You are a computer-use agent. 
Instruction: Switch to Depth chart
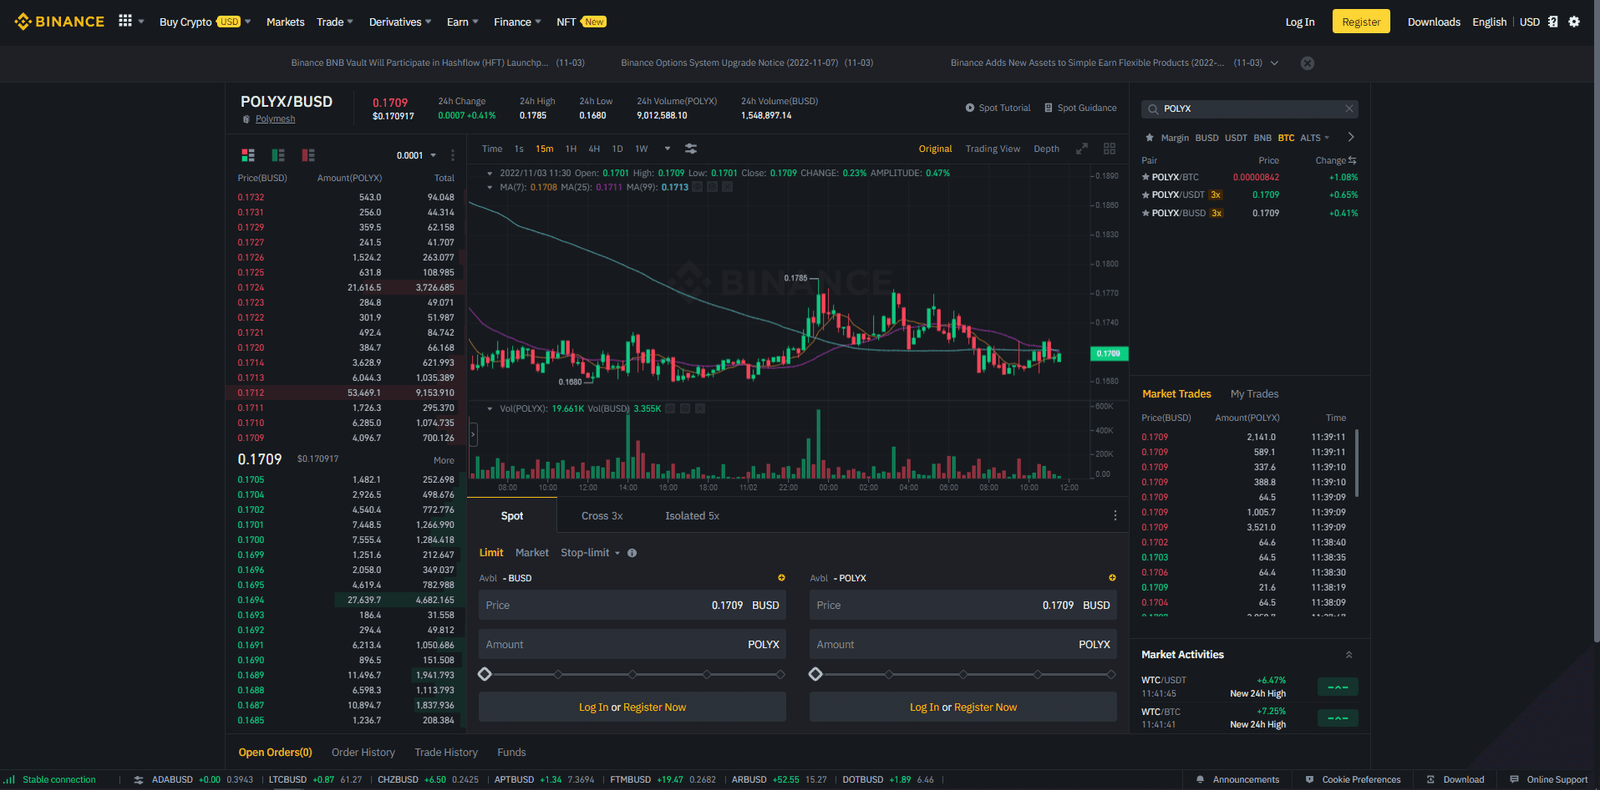tap(1046, 149)
